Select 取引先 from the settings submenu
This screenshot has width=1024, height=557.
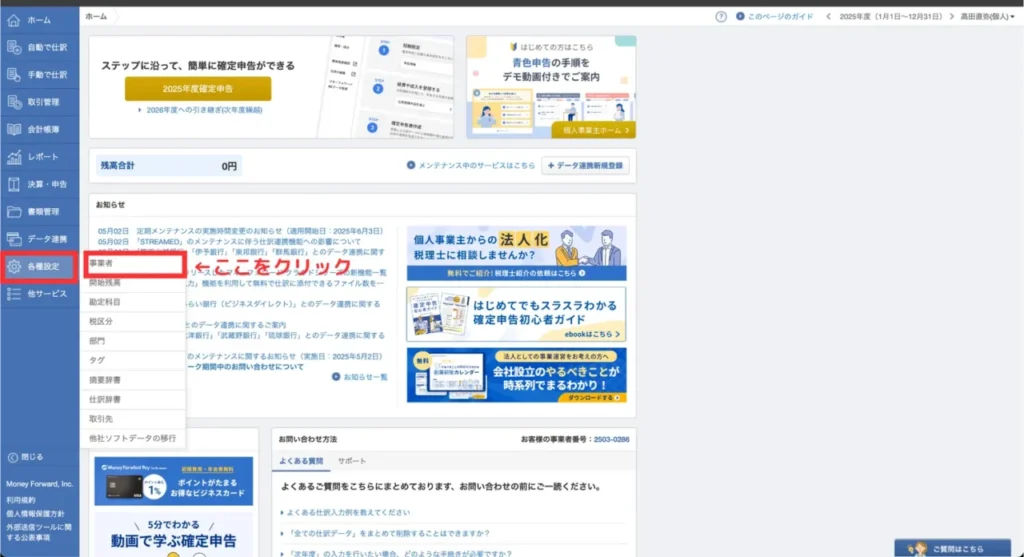[x=134, y=419]
